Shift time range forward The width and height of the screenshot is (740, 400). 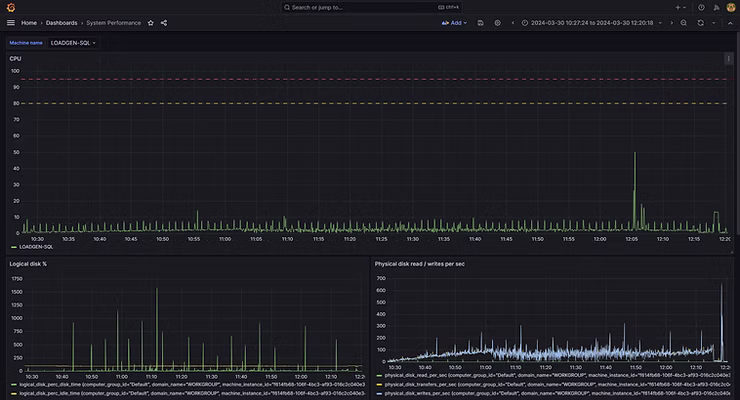tap(672, 23)
